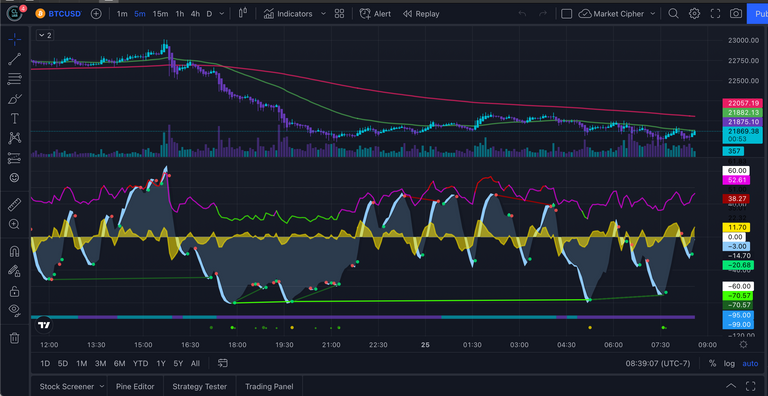Toggle log scale mode
The height and width of the screenshot is (396, 768).
(x=729, y=363)
